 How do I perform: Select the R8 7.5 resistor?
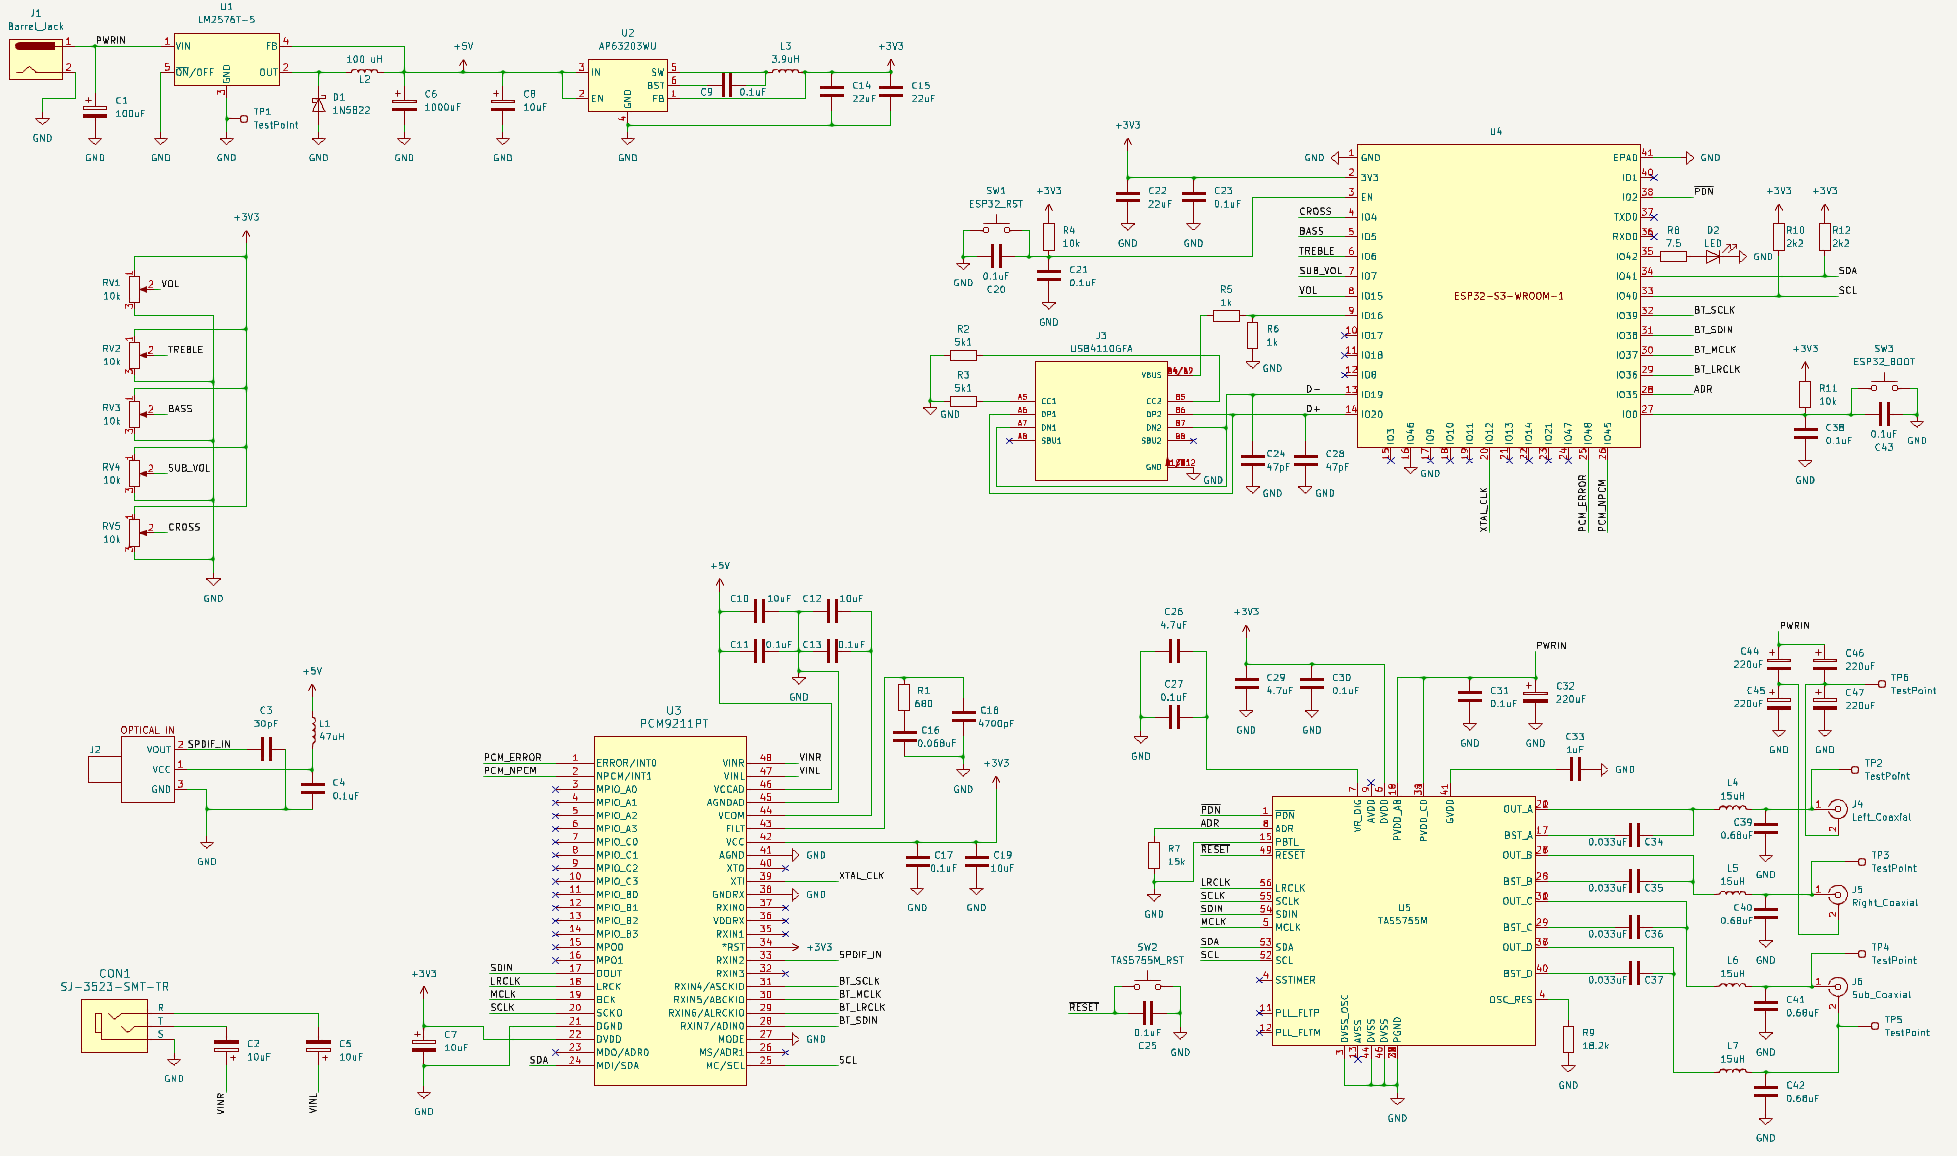[1673, 257]
